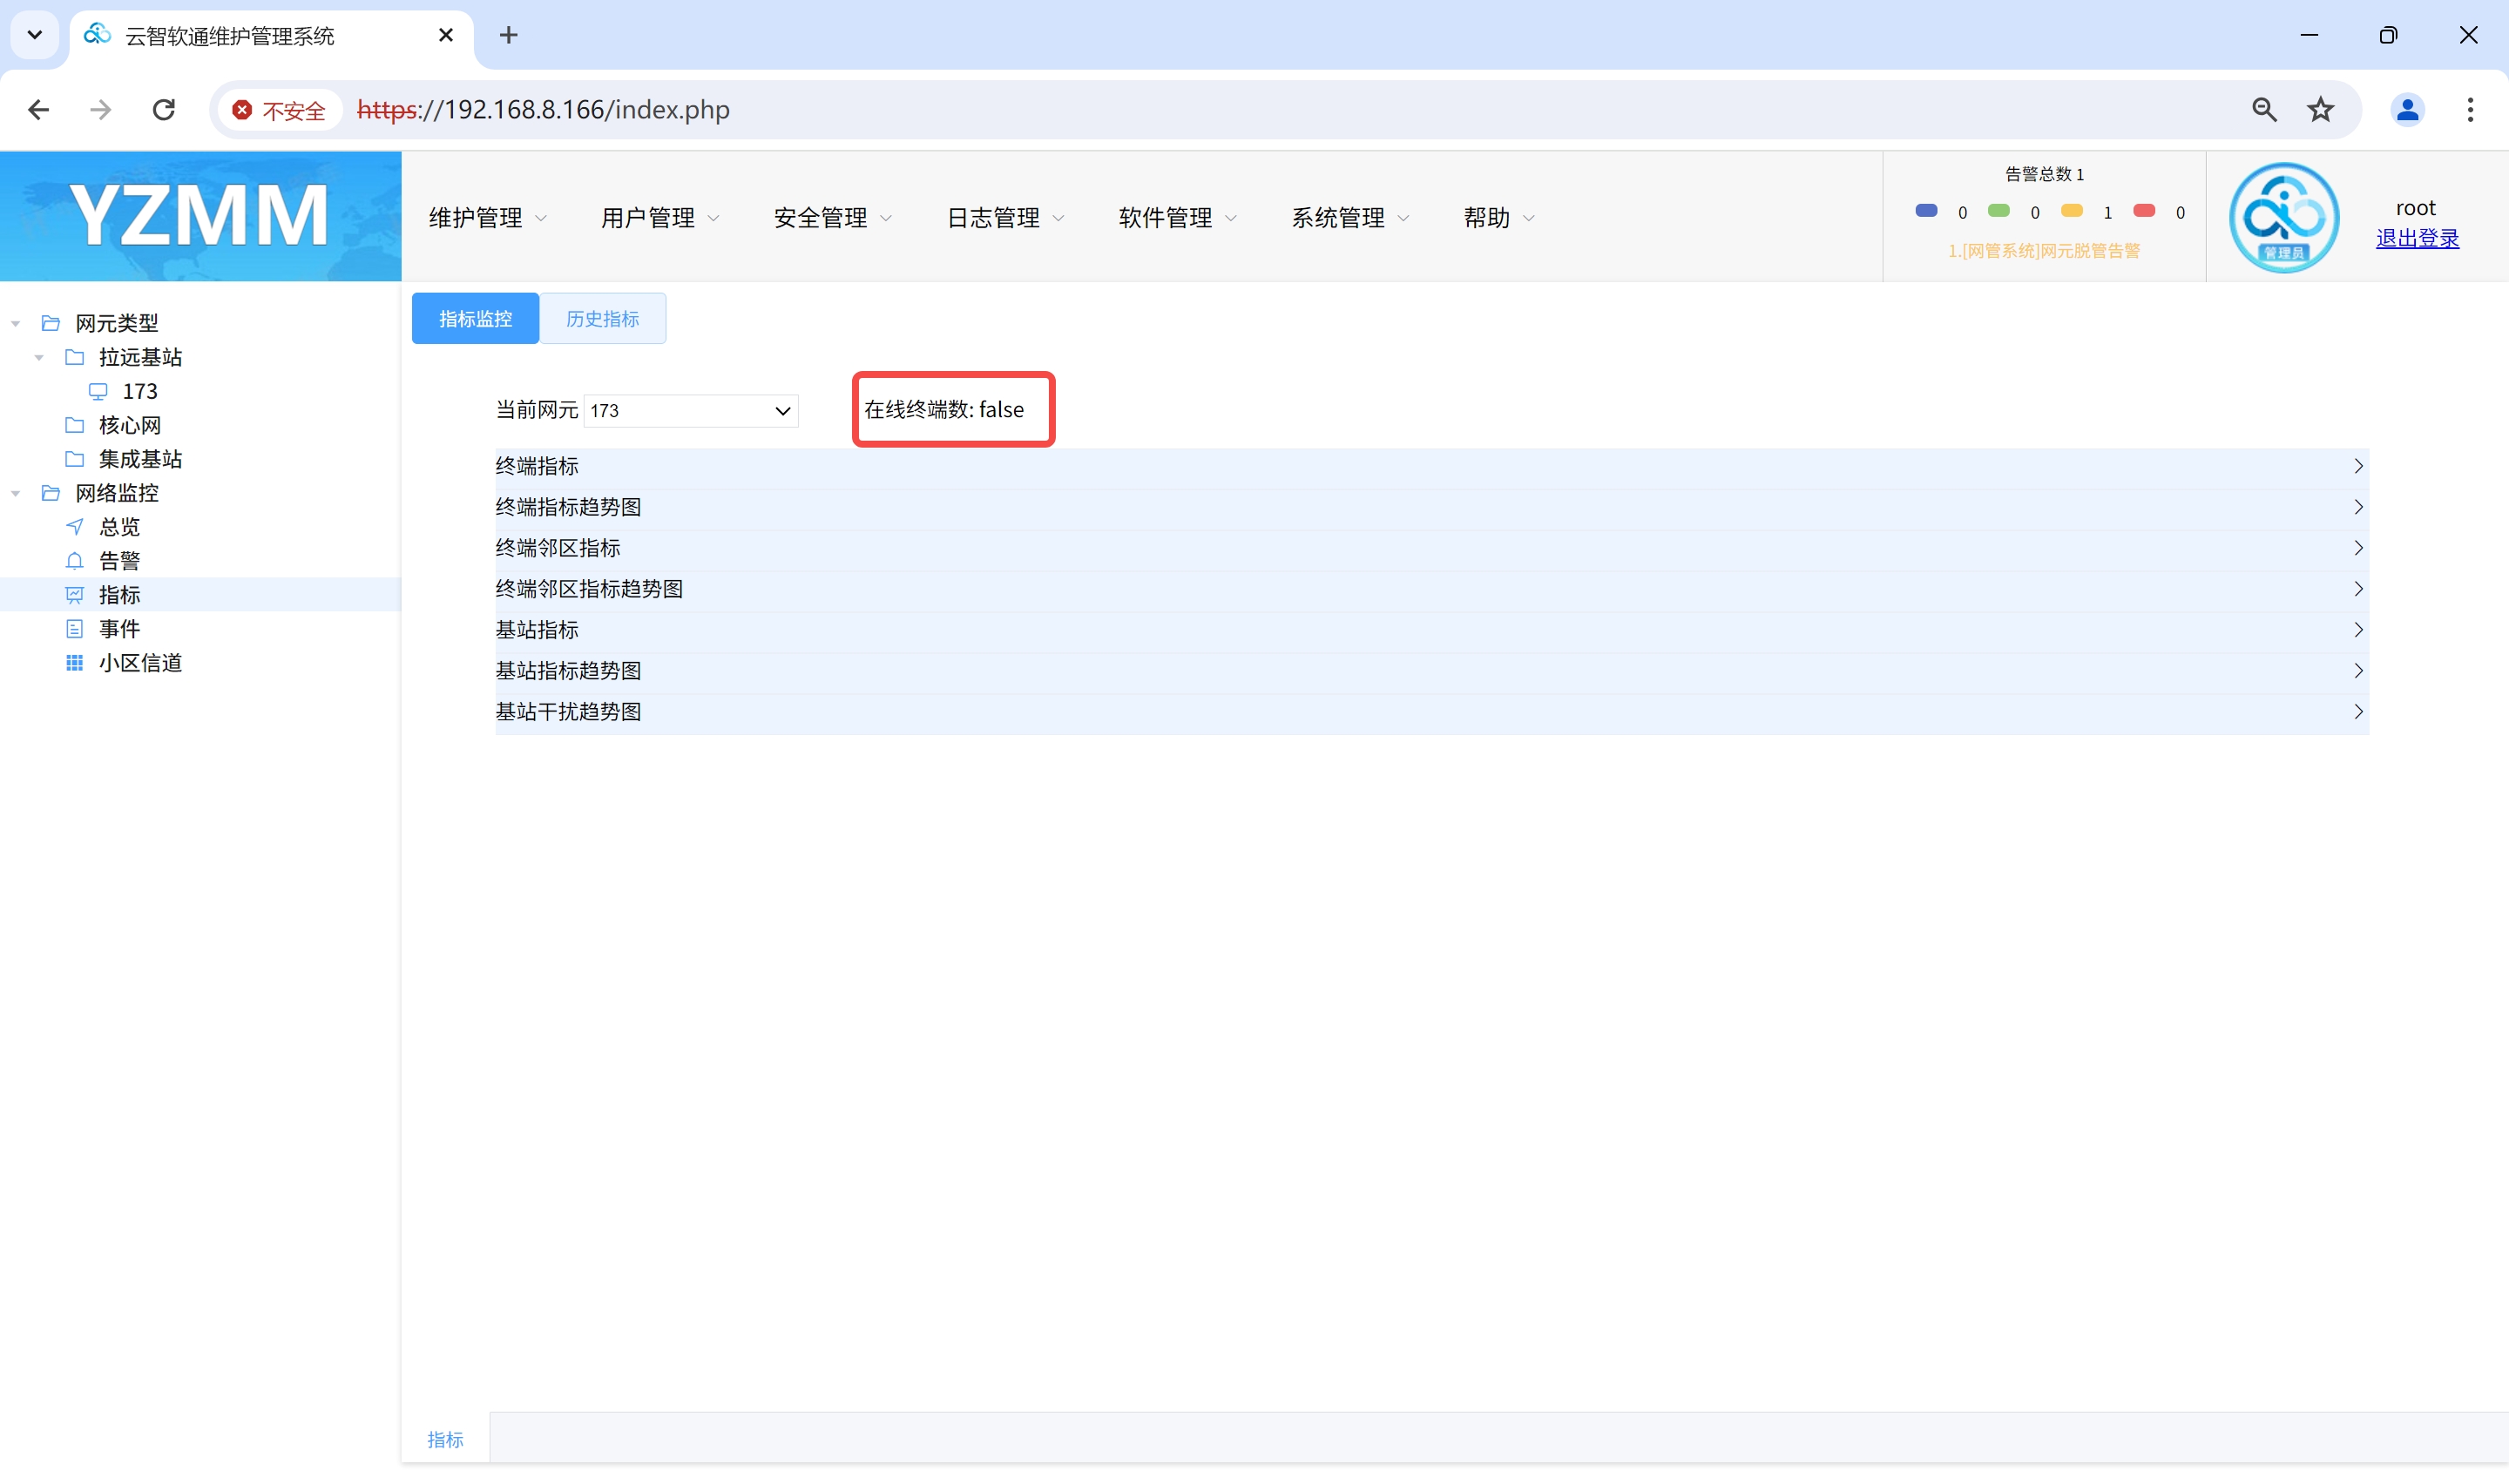The width and height of the screenshot is (2509, 1484).
Task: Click the 退出登录 link
Action: click(2417, 238)
